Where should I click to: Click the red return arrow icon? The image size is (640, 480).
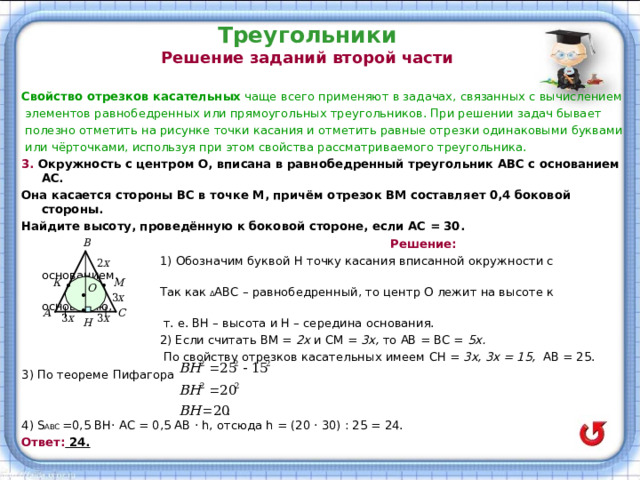(x=593, y=433)
